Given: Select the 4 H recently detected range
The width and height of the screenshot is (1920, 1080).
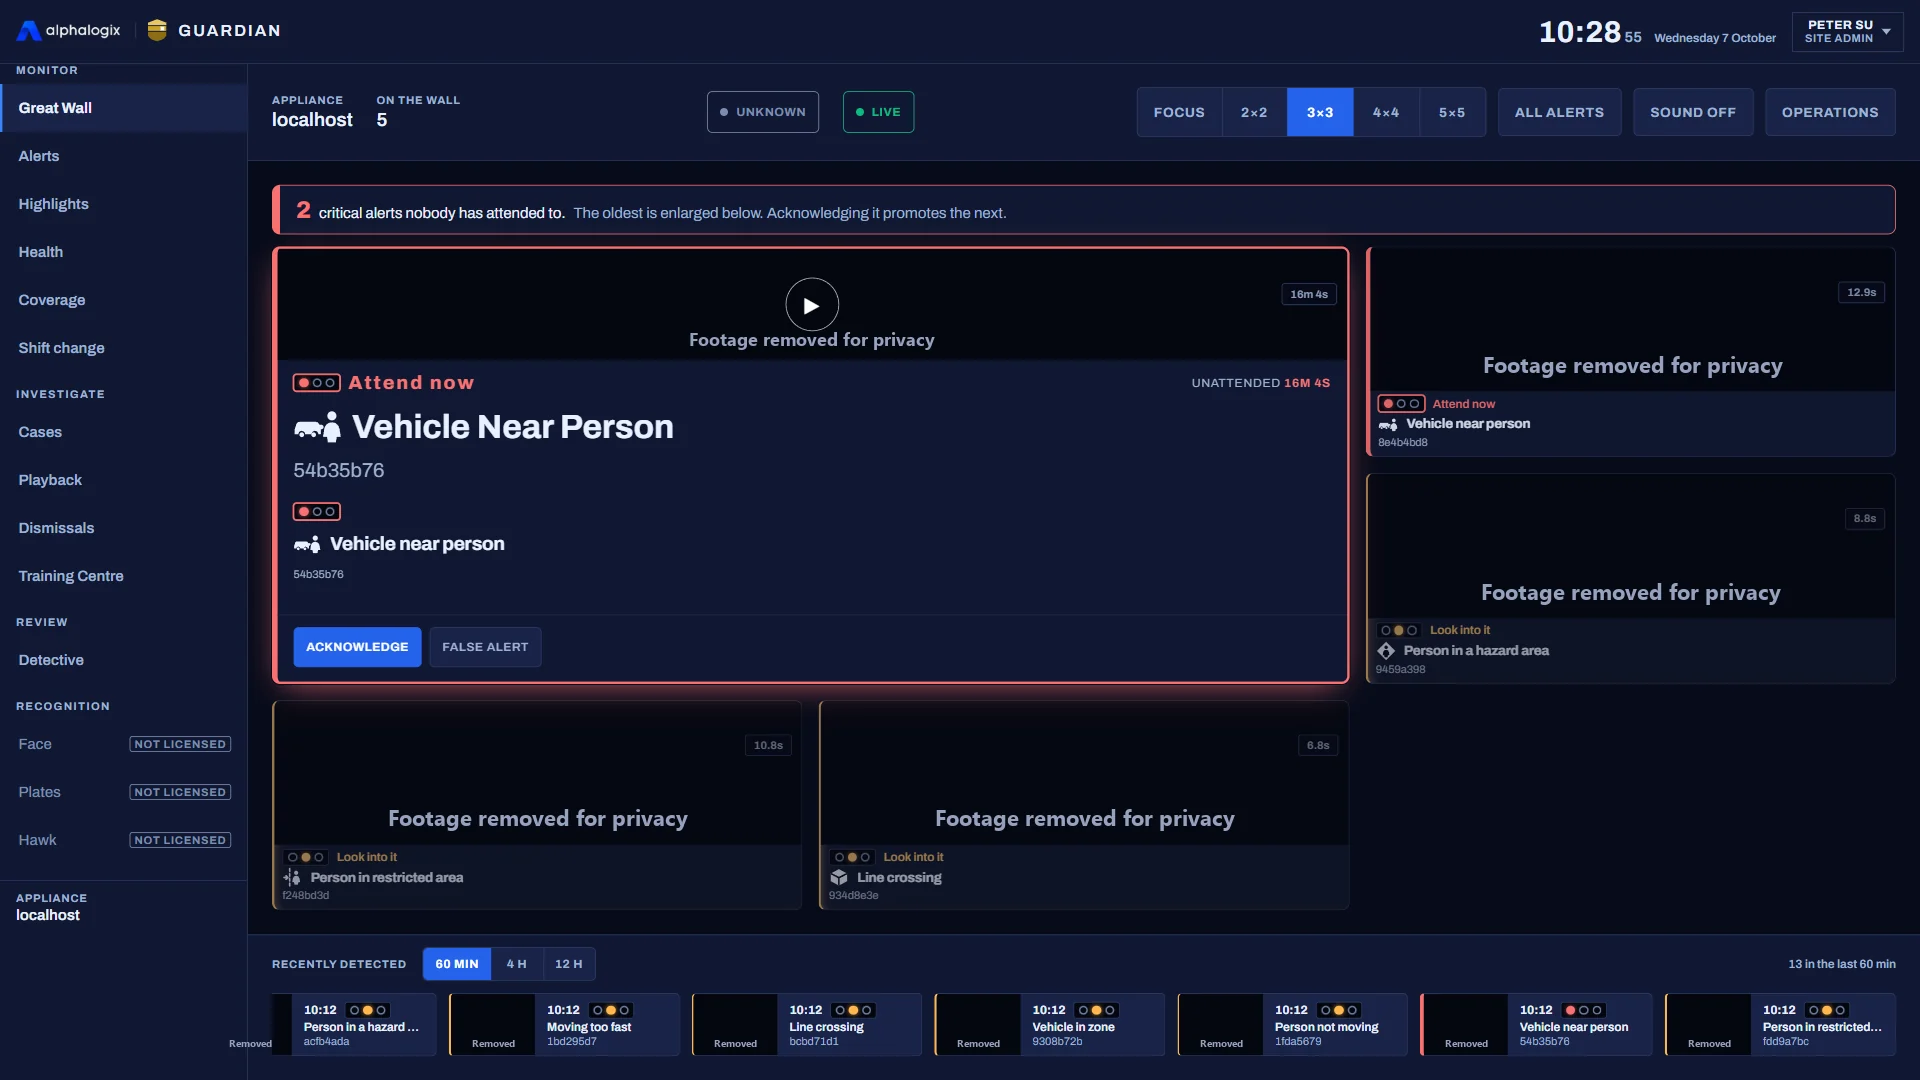Looking at the screenshot, I should pyautogui.click(x=516, y=964).
